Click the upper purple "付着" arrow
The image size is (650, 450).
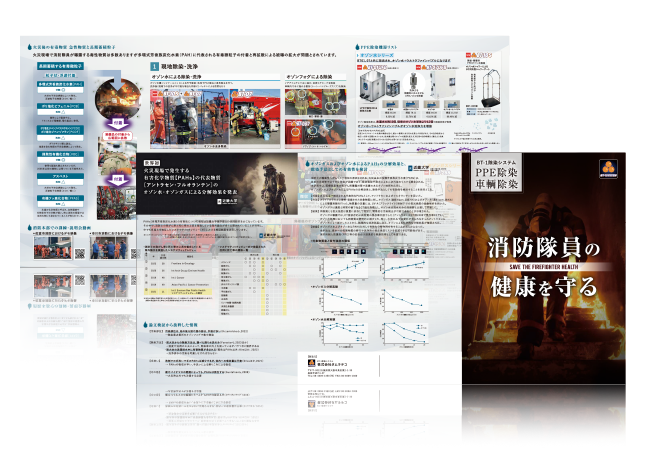[x=118, y=123]
